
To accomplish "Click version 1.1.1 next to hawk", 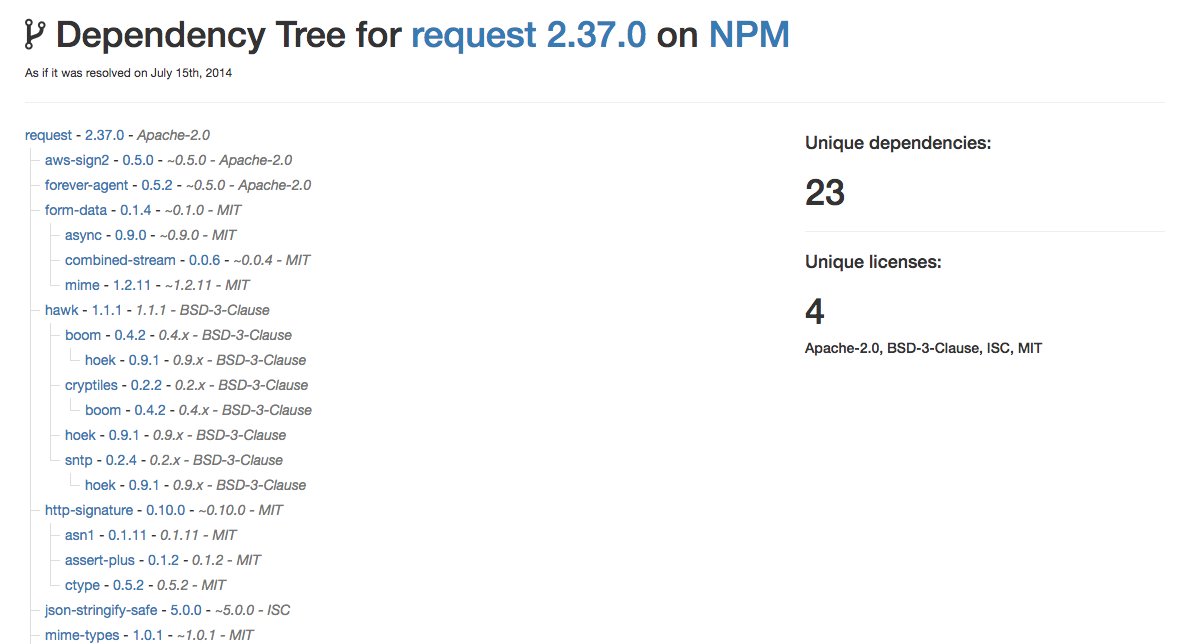I will 107,310.
